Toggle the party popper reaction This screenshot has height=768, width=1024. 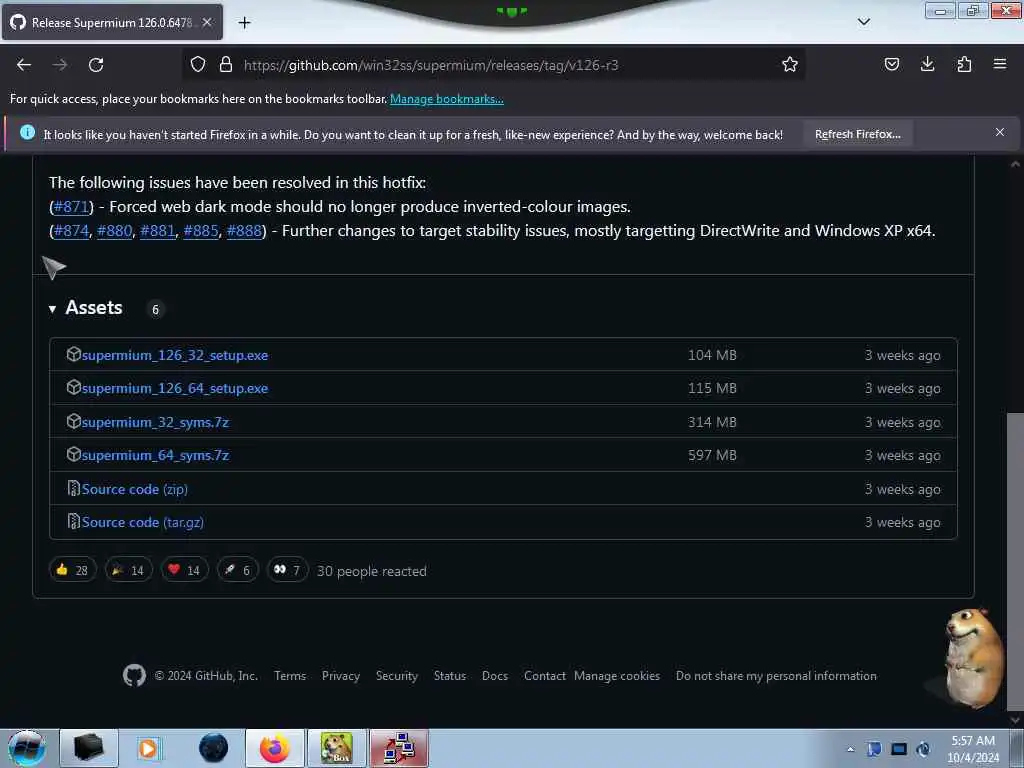point(129,570)
